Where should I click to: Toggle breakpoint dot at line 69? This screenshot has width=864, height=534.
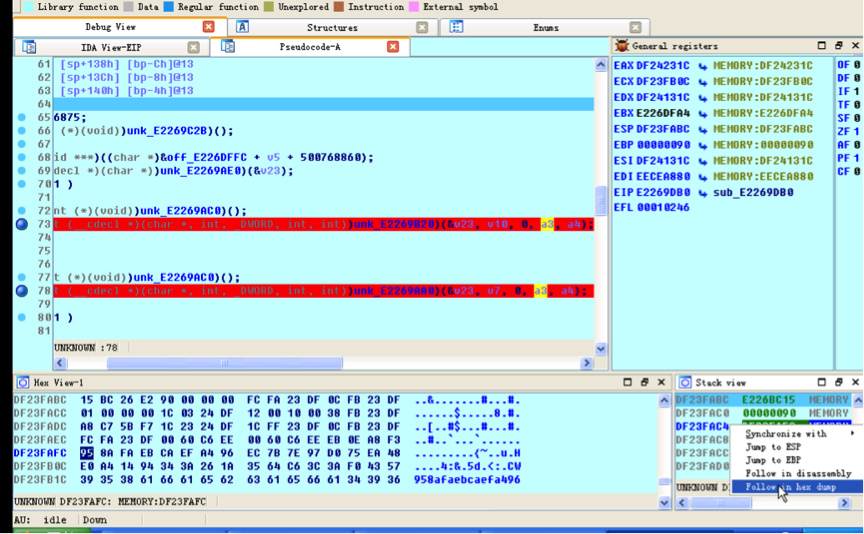[21, 170]
